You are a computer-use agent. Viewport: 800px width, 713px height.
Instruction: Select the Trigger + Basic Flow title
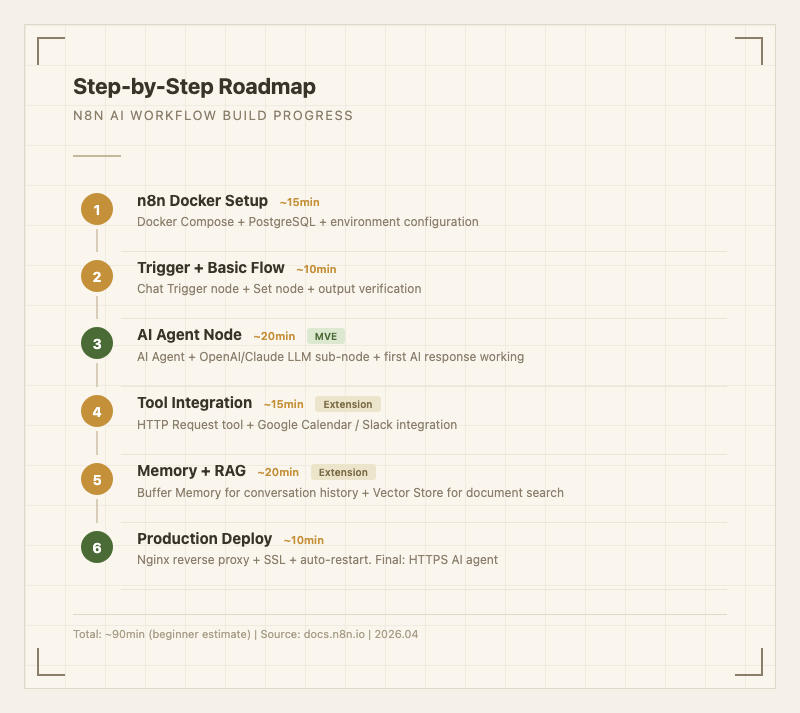click(x=210, y=268)
